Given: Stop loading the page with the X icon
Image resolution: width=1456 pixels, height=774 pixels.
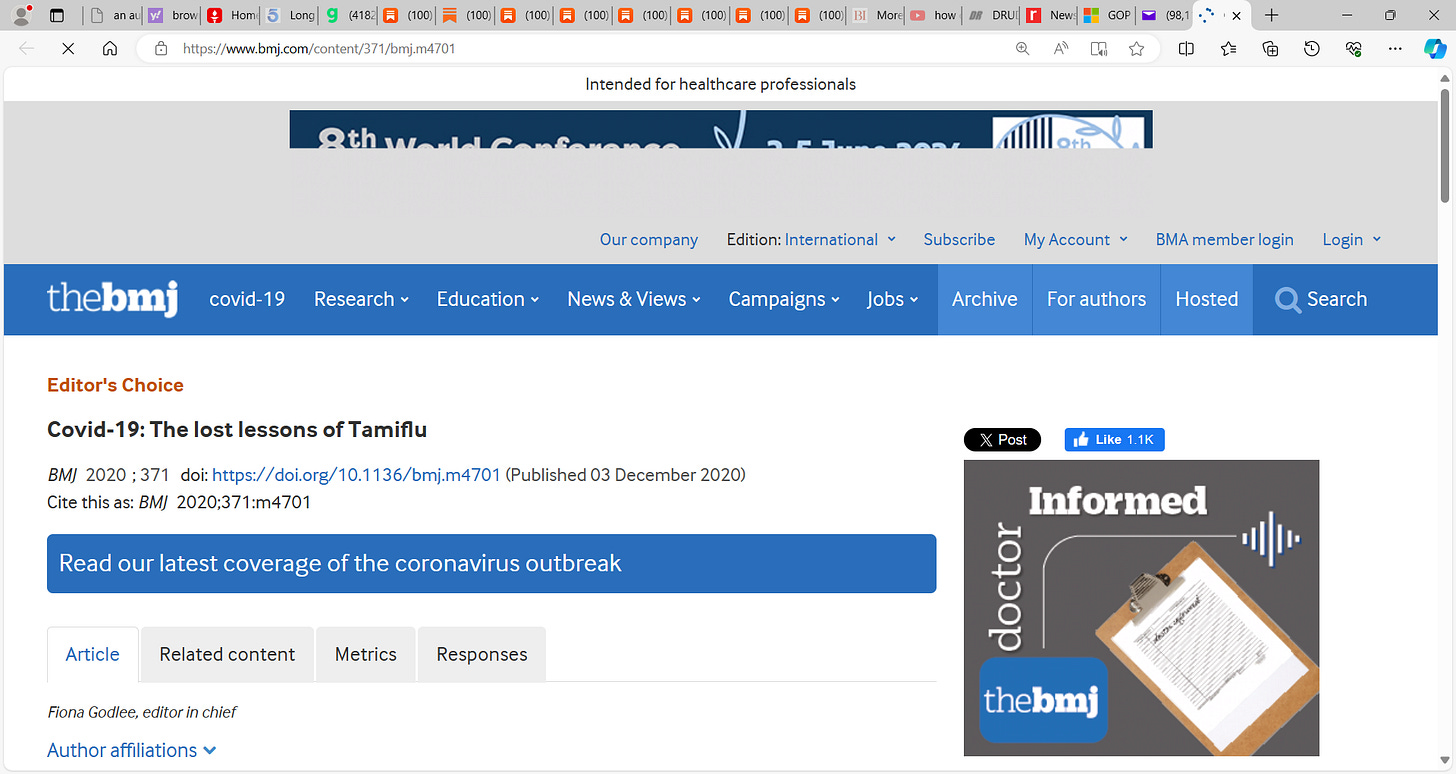Looking at the screenshot, I should point(68,48).
